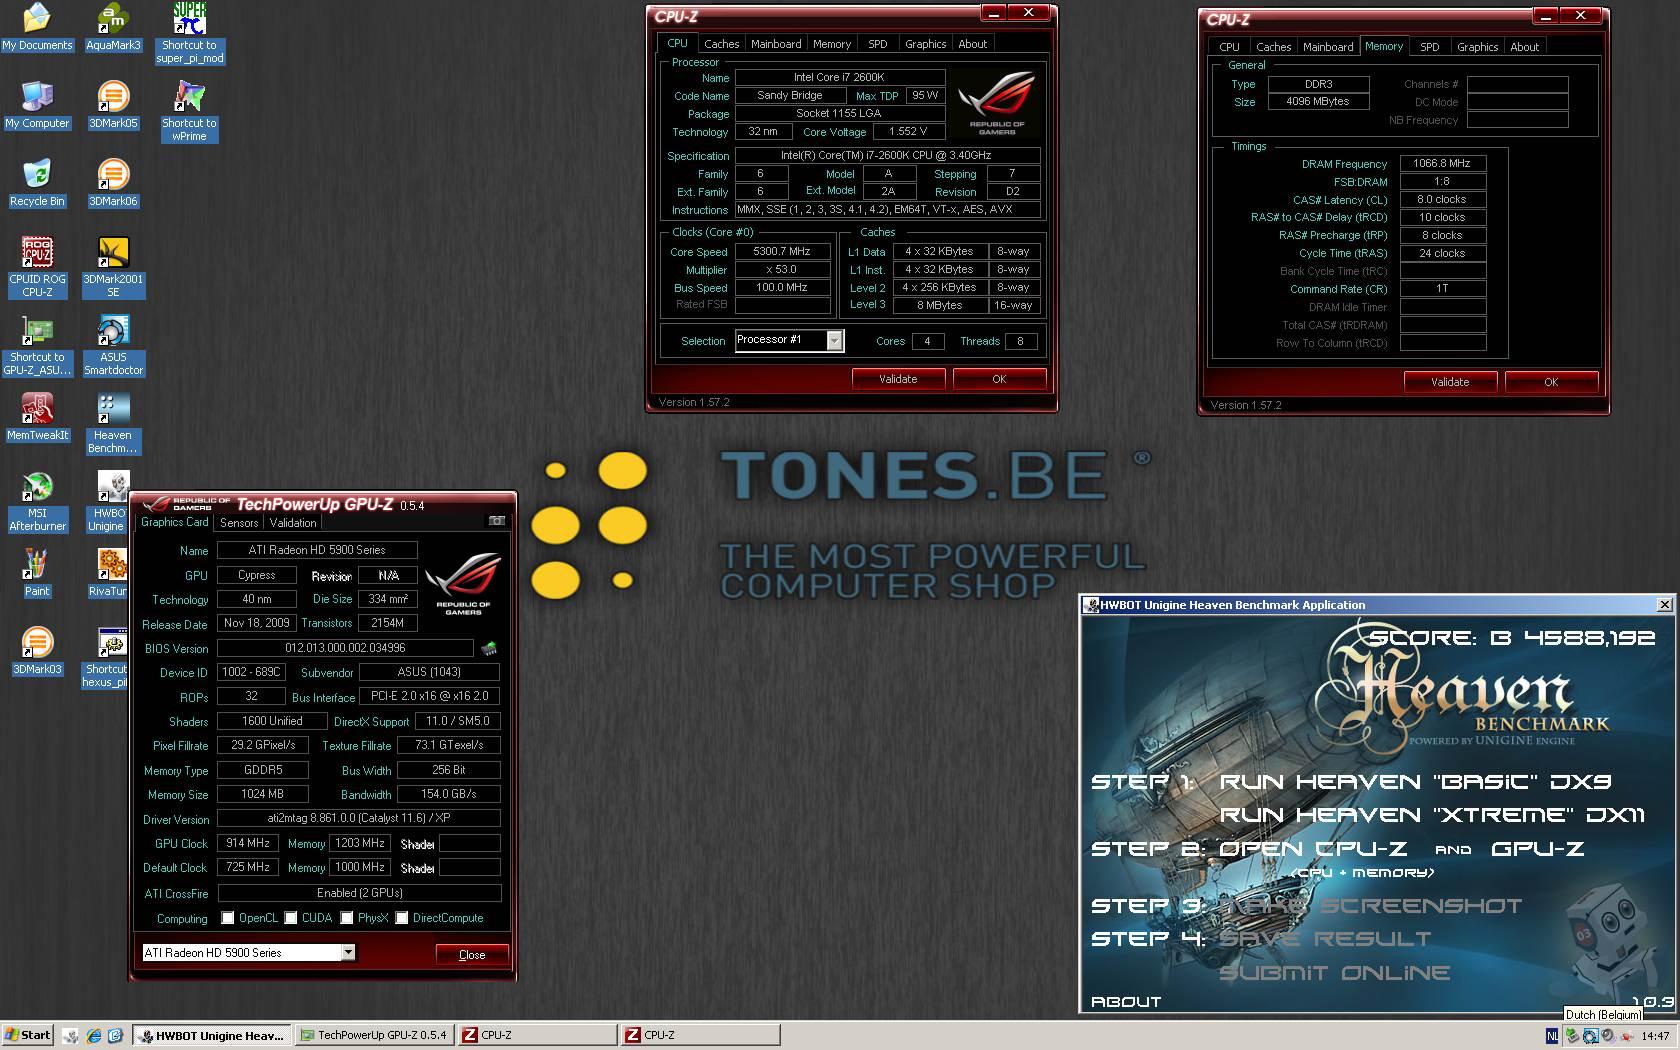1680x1050 pixels.
Task: Click Core Speed value 5300.7 MHz
Action: pos(782,252)
